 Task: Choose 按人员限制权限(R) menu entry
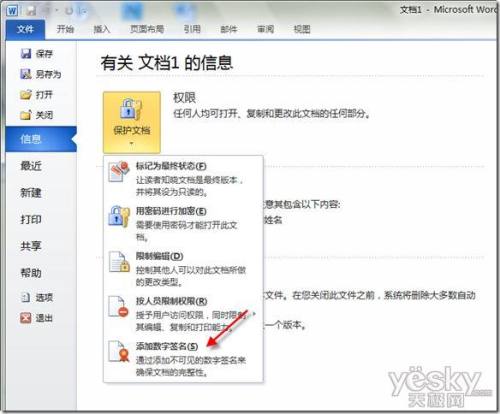[183, 314]
